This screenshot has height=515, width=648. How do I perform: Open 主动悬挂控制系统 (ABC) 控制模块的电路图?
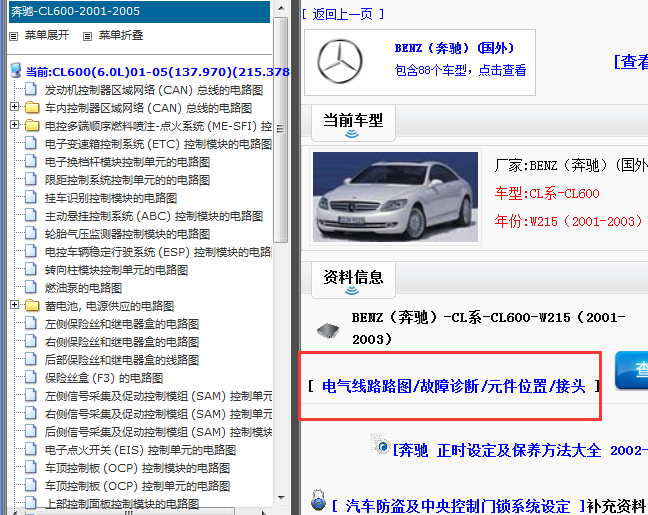point(154,216)
